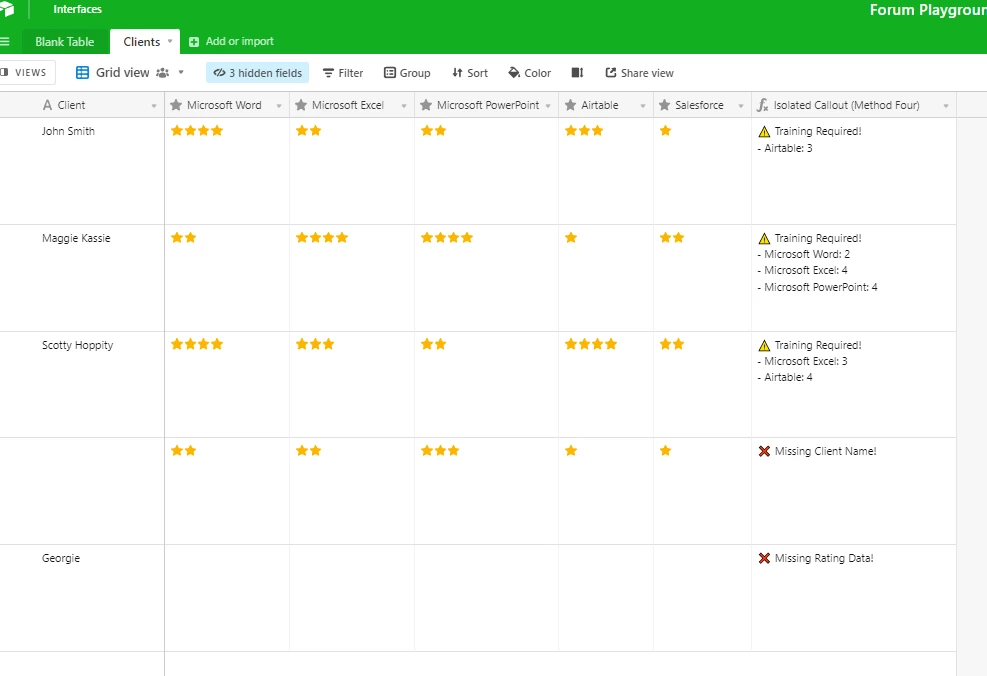Toggle the Views sidebar button

[26, 72]
